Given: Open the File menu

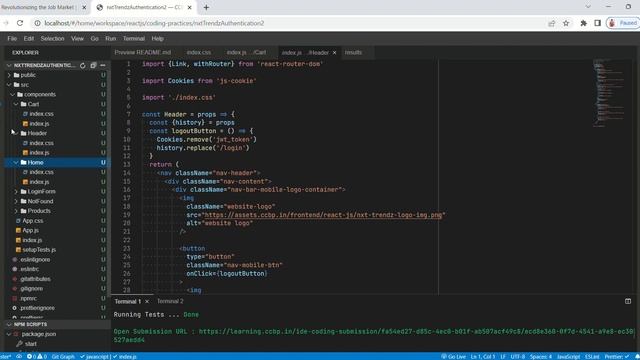Looking at the screenshot, I should click(12, 39).
